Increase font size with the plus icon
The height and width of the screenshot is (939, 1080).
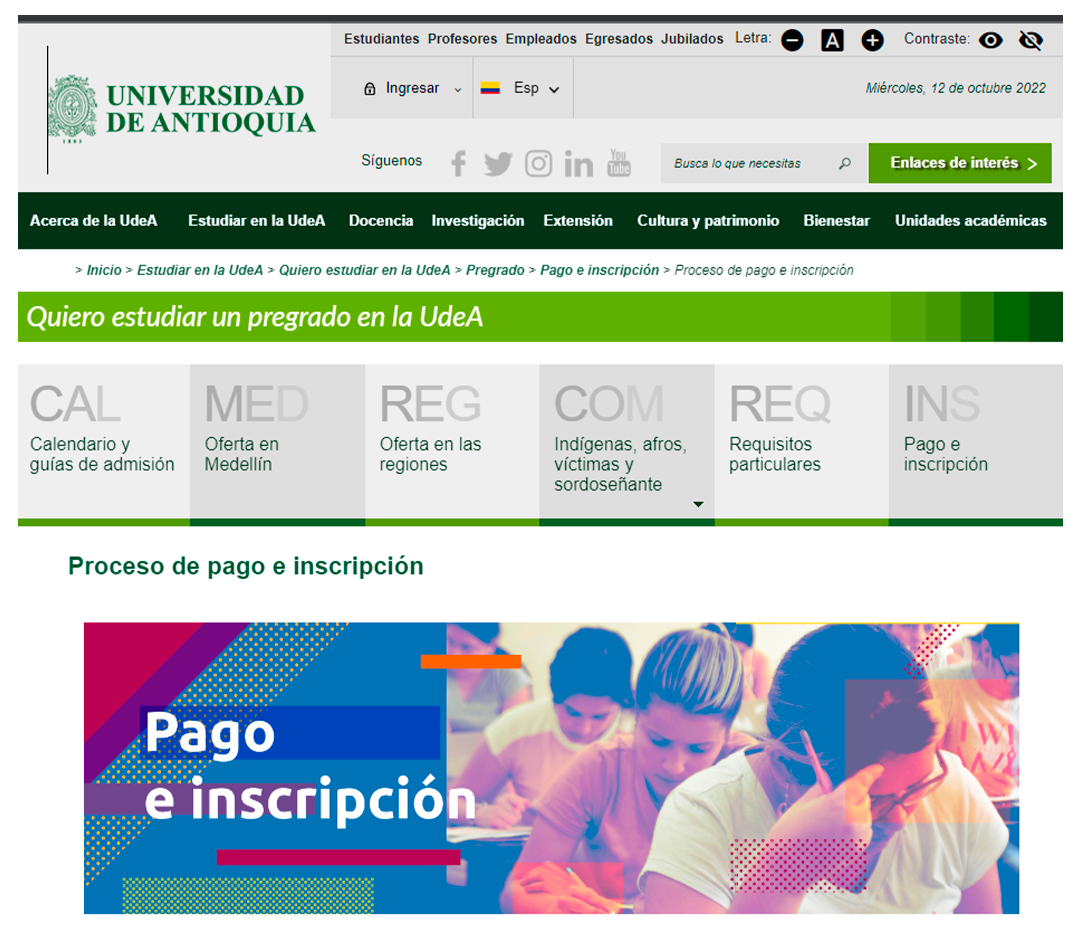pyautogui.click(x=872, y=40)
